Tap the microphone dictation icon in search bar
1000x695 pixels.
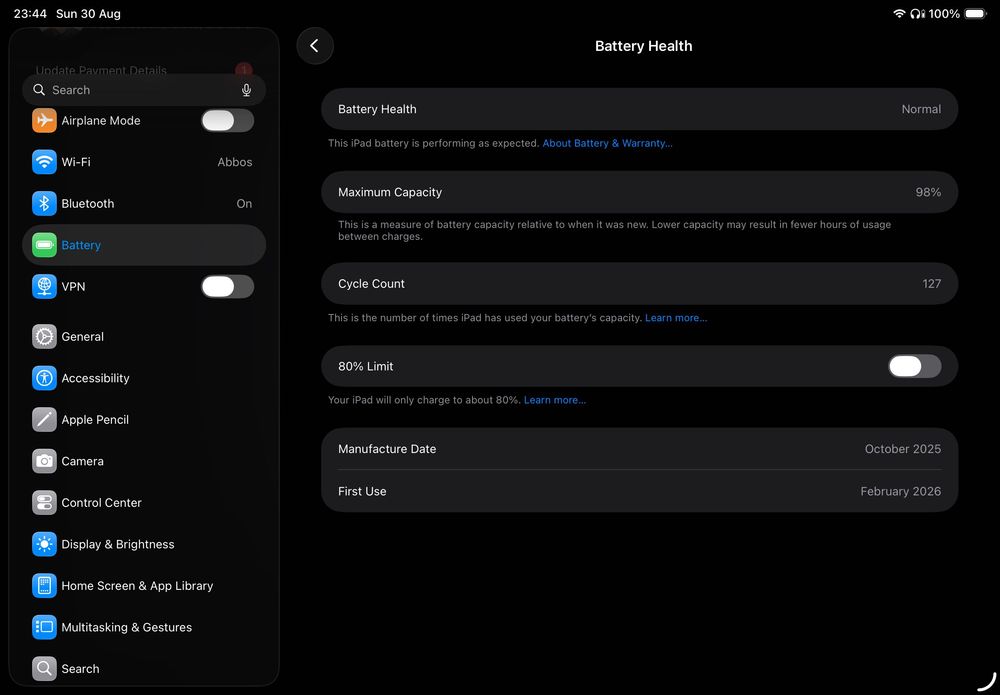[246, 90]
